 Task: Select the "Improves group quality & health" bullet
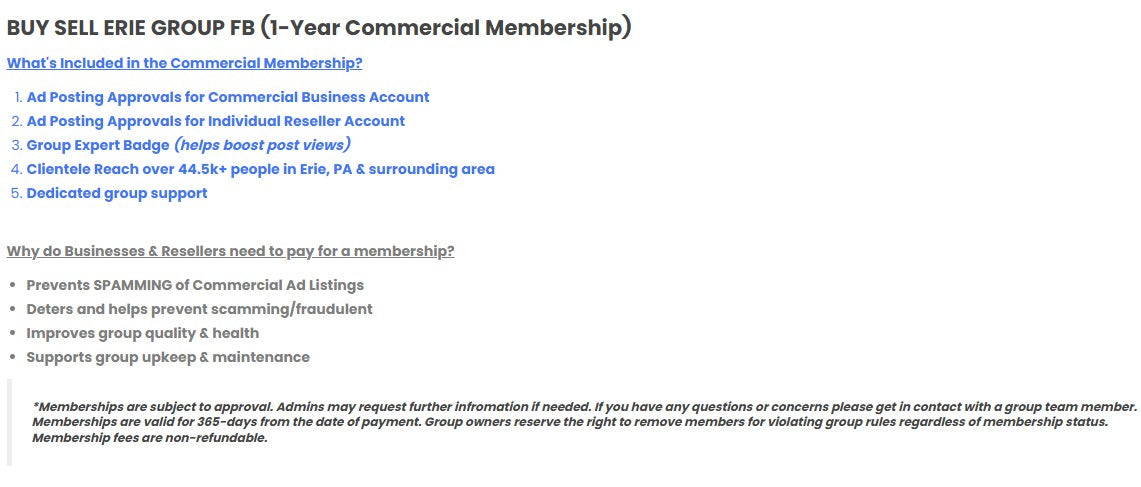pos(142,333)
